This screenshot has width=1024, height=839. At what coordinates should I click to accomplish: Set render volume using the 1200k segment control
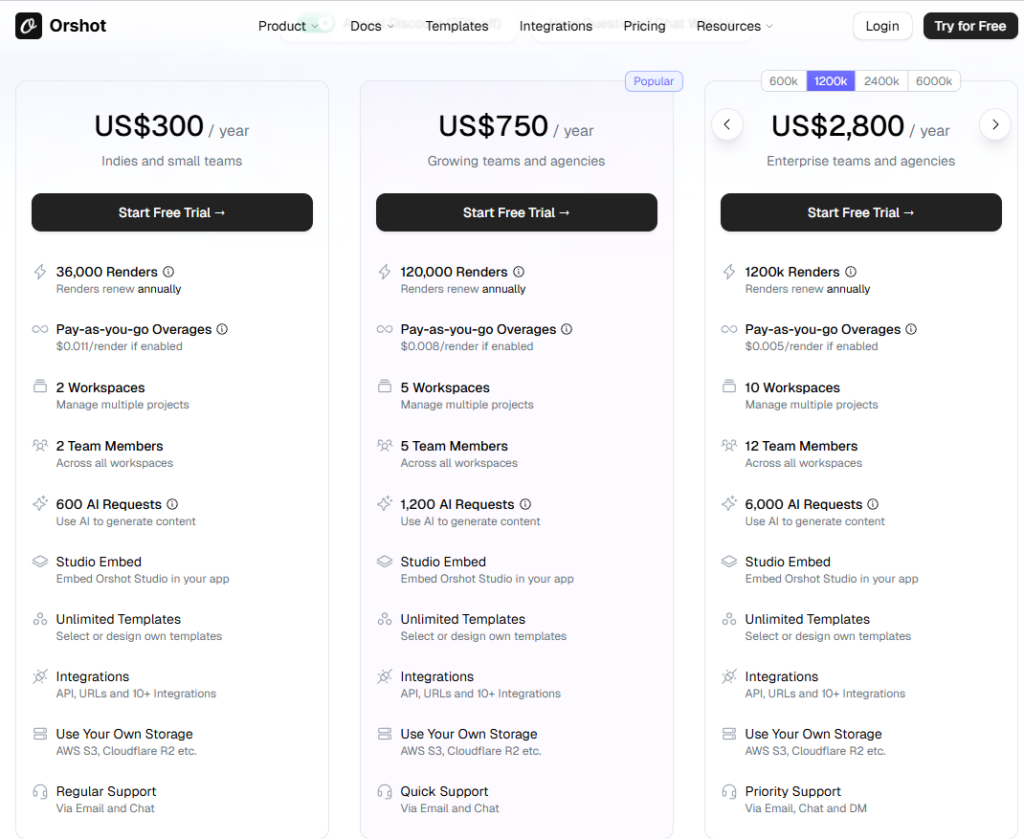pyautogui.click(x=830, y=81)
